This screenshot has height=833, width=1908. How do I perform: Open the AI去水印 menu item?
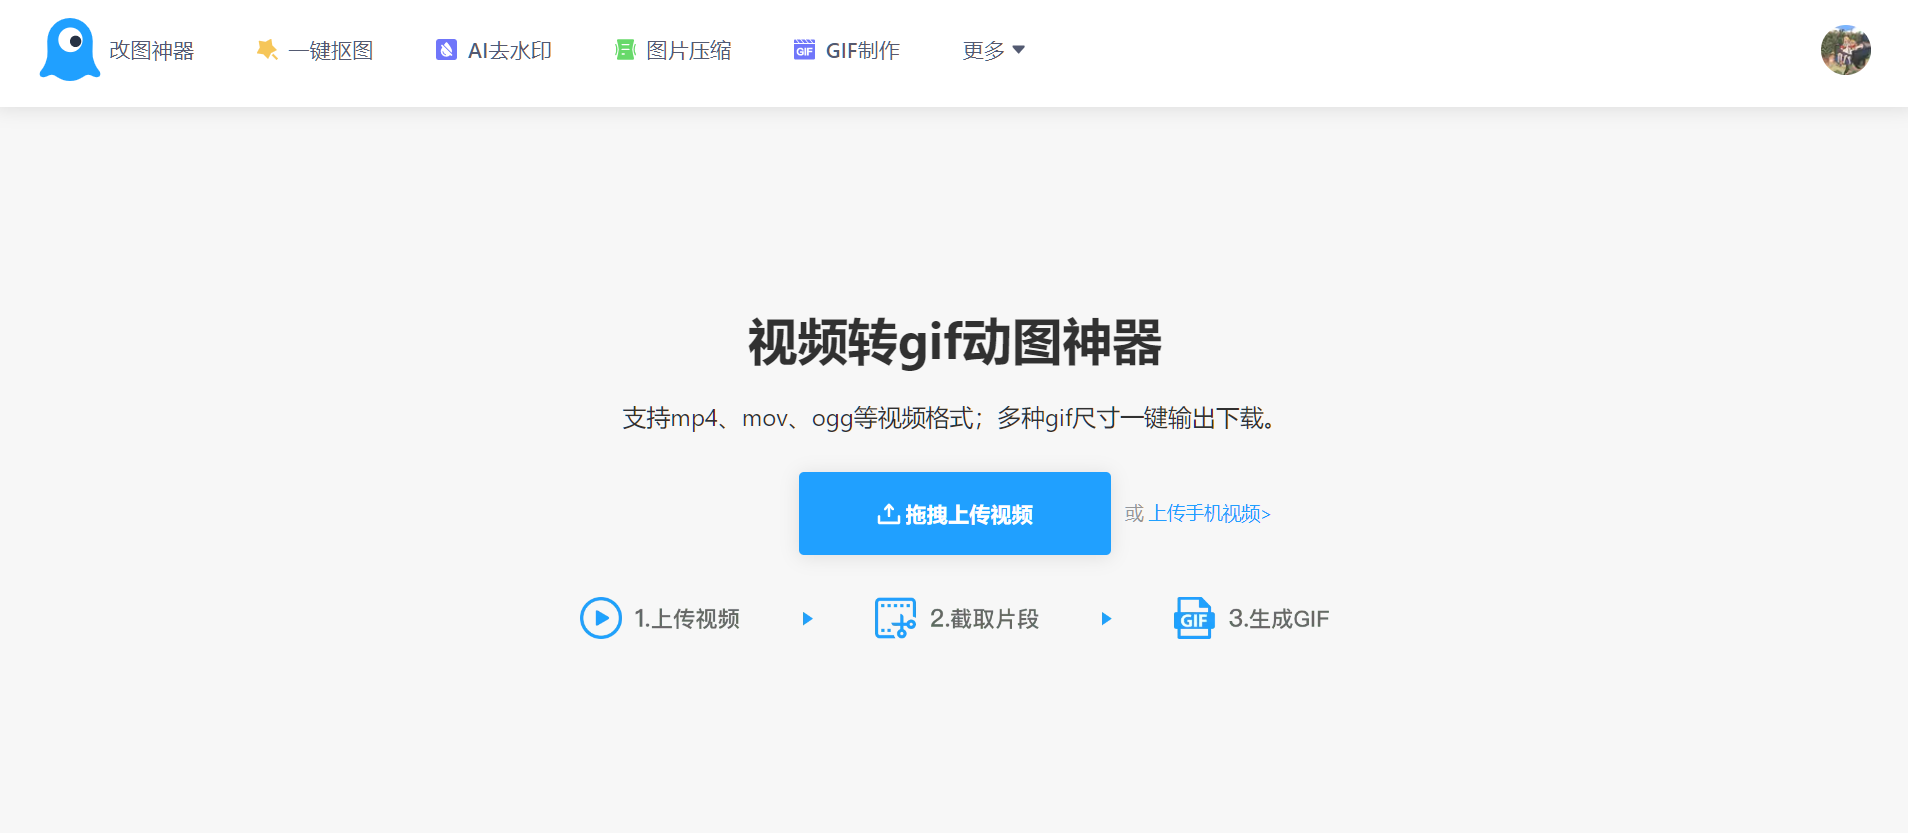[510, 50]
